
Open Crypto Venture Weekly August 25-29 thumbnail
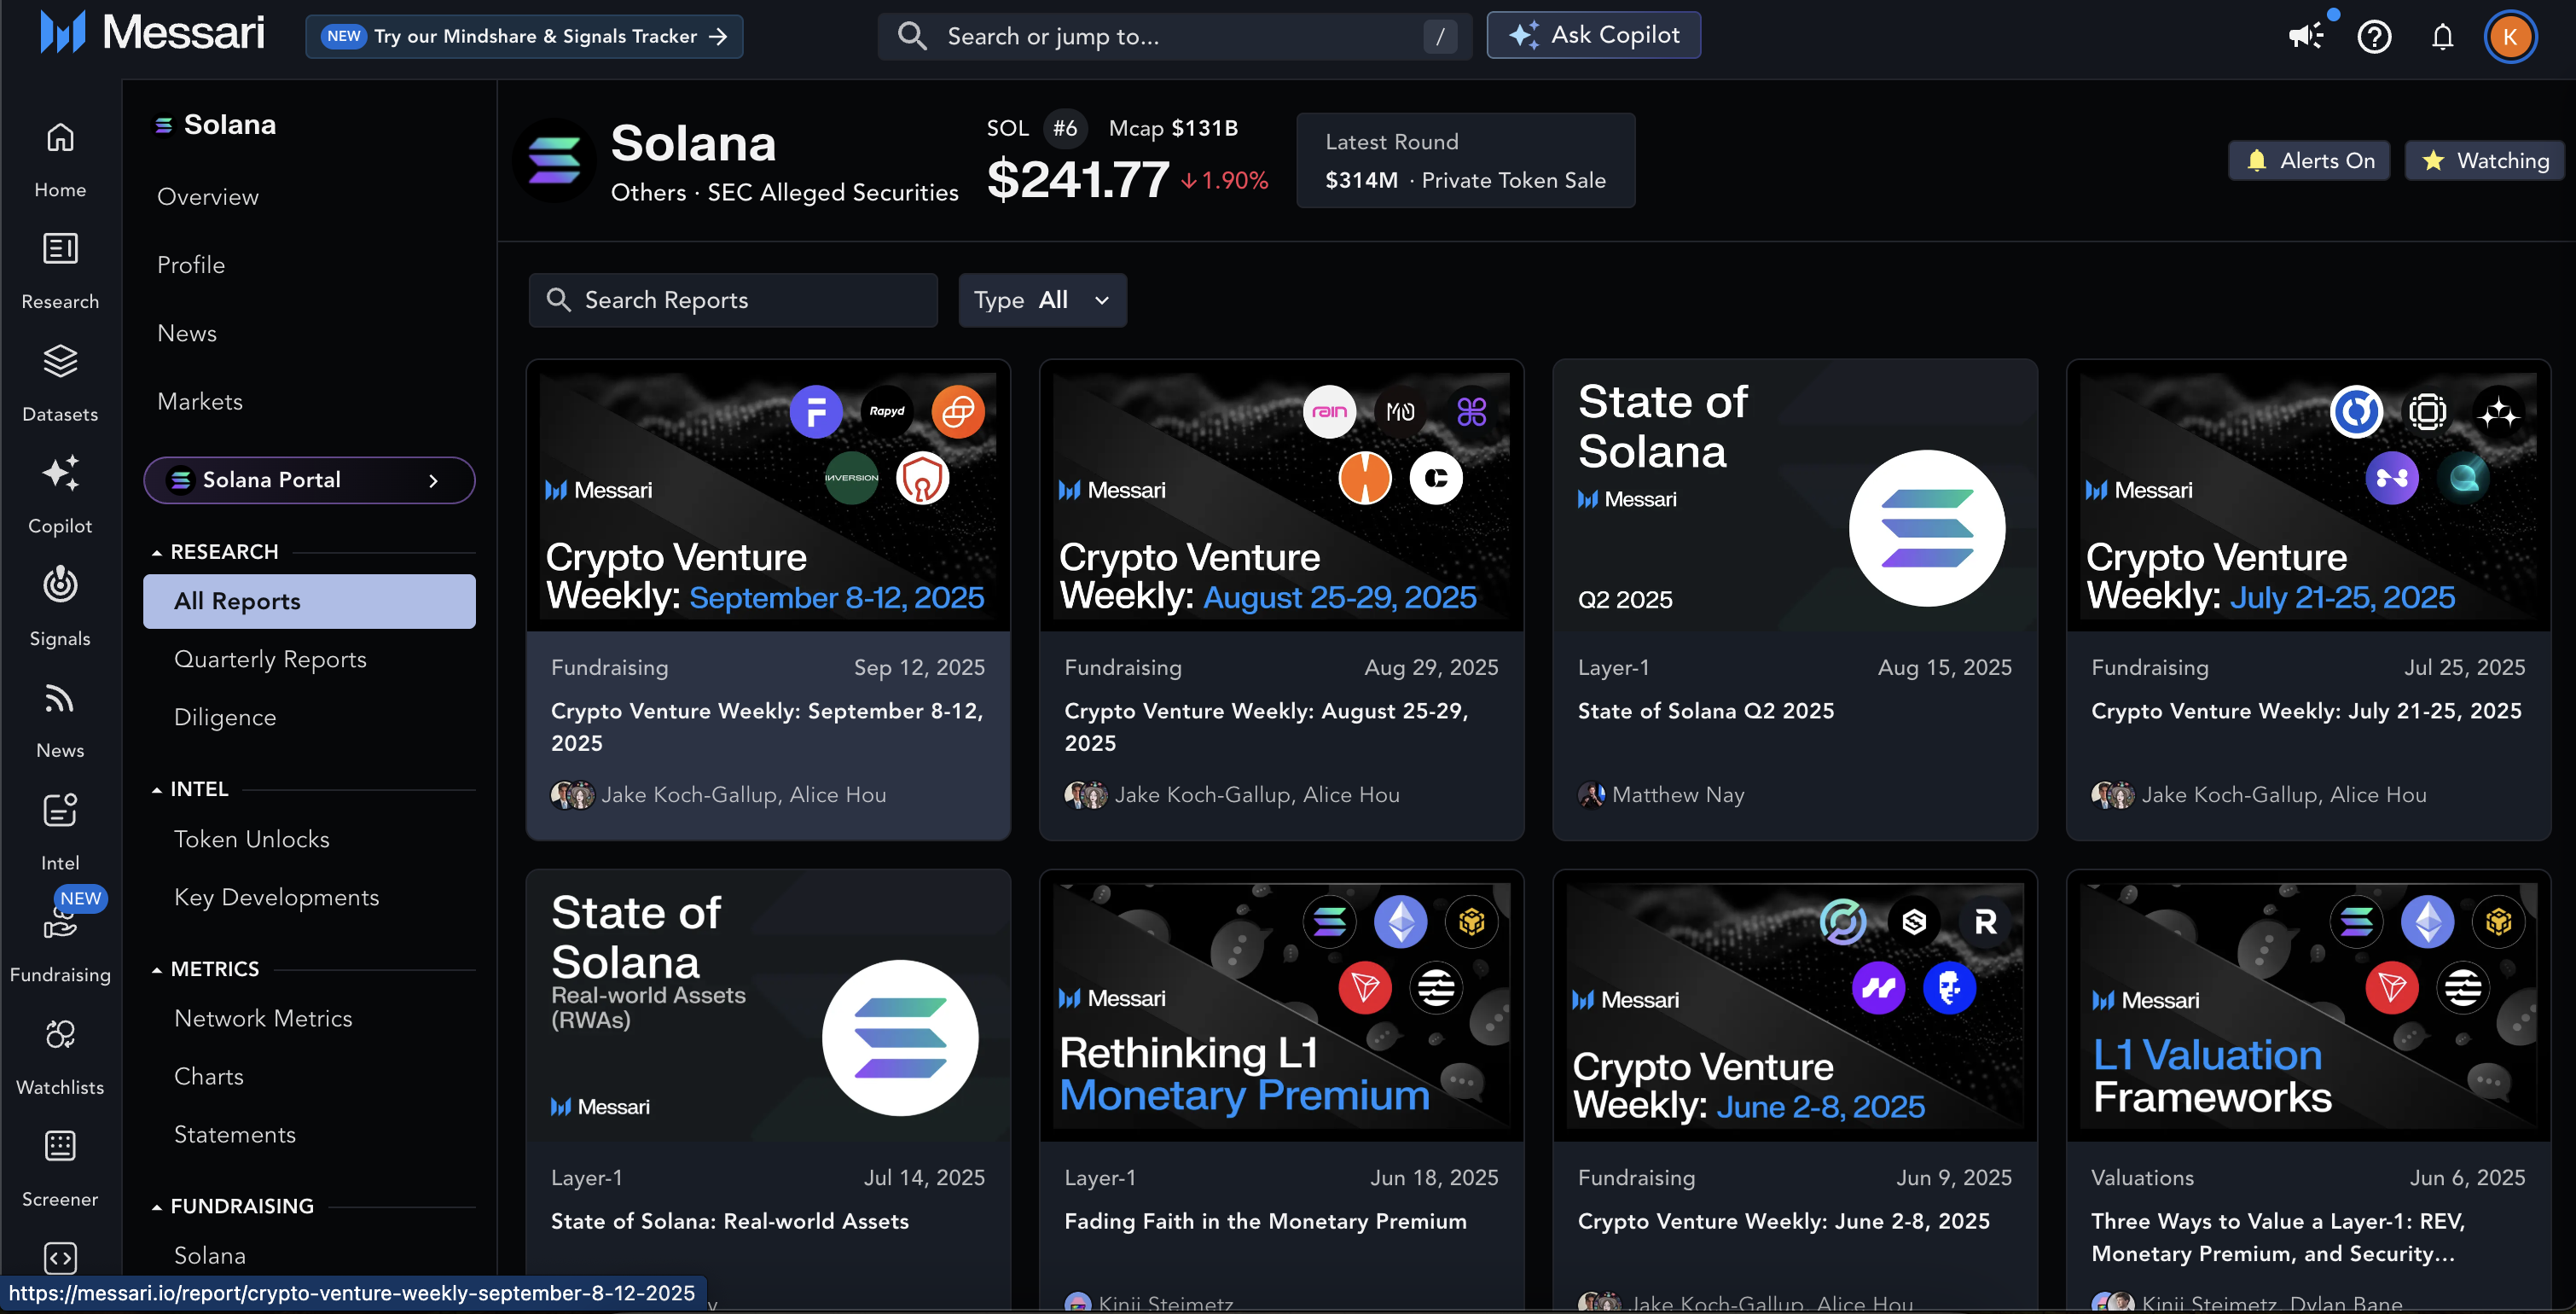click(1281, 495)
